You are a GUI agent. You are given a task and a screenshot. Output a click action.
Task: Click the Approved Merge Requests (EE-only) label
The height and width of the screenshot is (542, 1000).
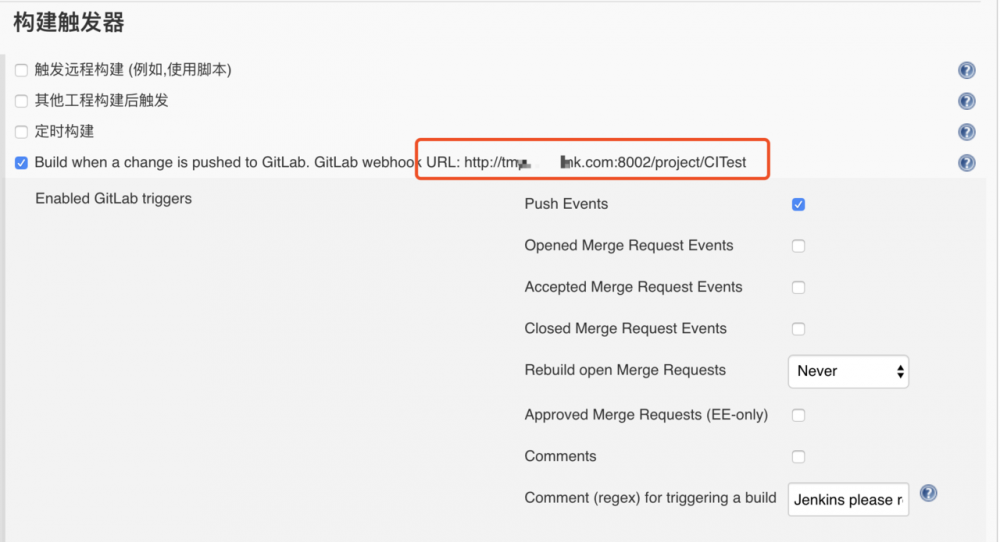tap(646, 414)
